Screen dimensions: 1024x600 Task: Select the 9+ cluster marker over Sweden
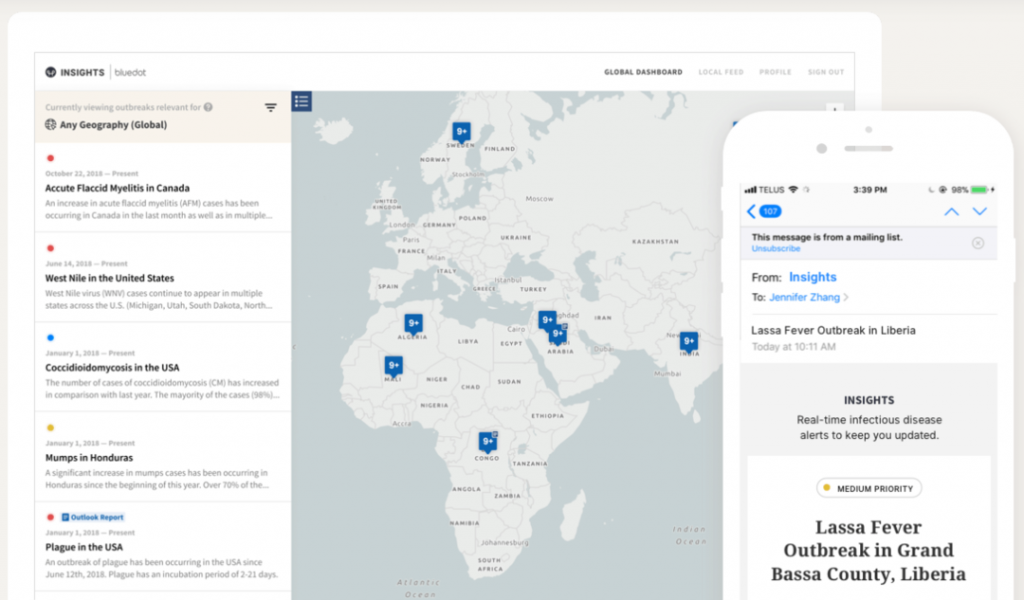[462, 131]
